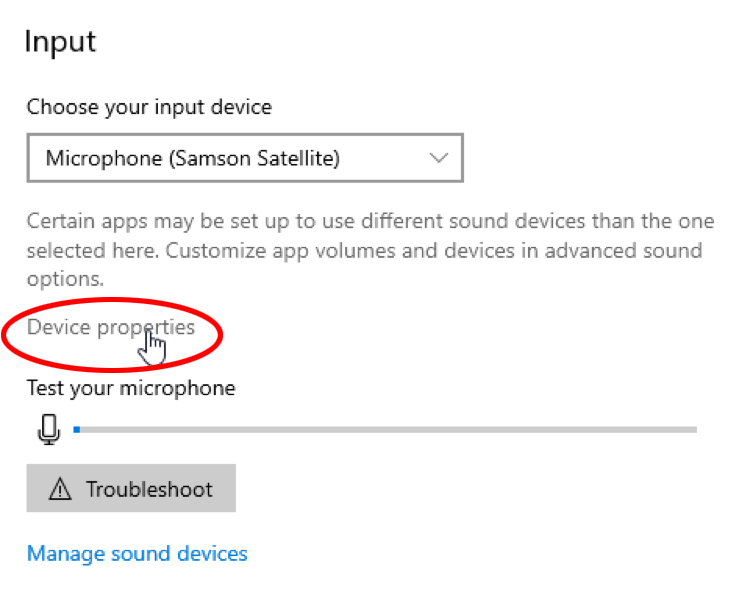Click the word 'Troubleshoot' on the button
Image resolution: width=737 pixels, height=591 pixels.
coord(149,489)
